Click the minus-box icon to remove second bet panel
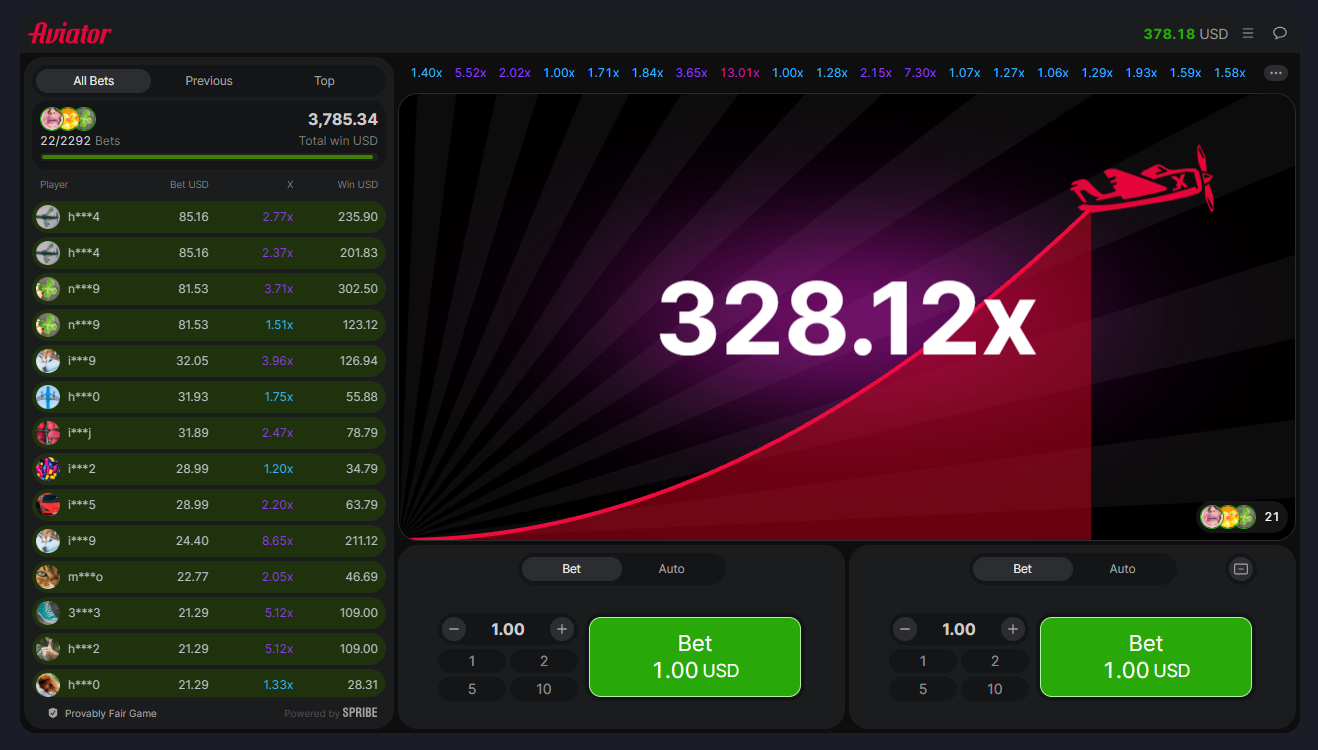Screen dimensions: 1318x750 point(1241,569)
